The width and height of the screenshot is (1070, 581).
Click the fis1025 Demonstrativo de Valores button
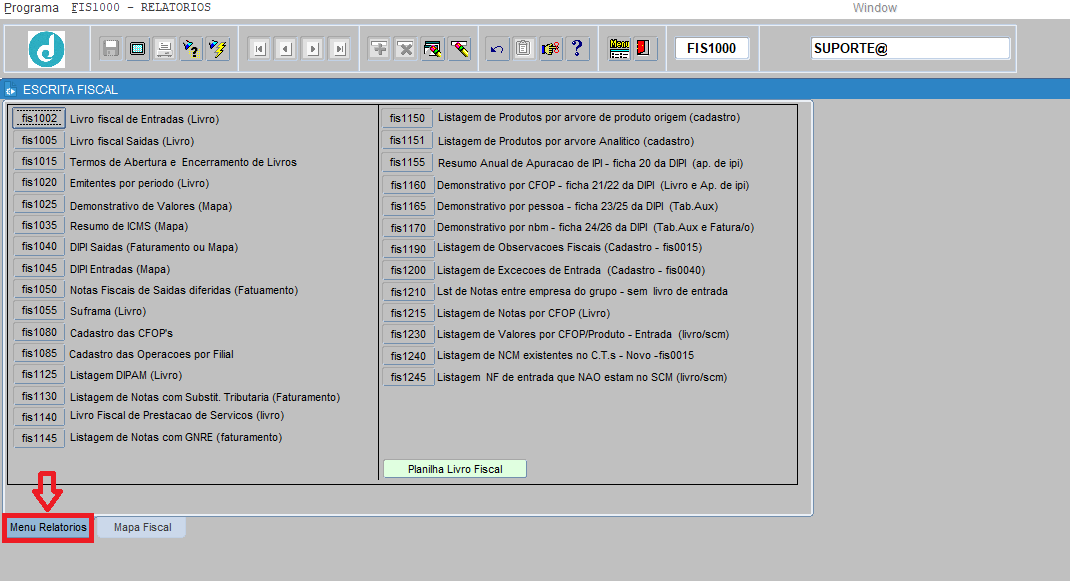pos(39,205)
